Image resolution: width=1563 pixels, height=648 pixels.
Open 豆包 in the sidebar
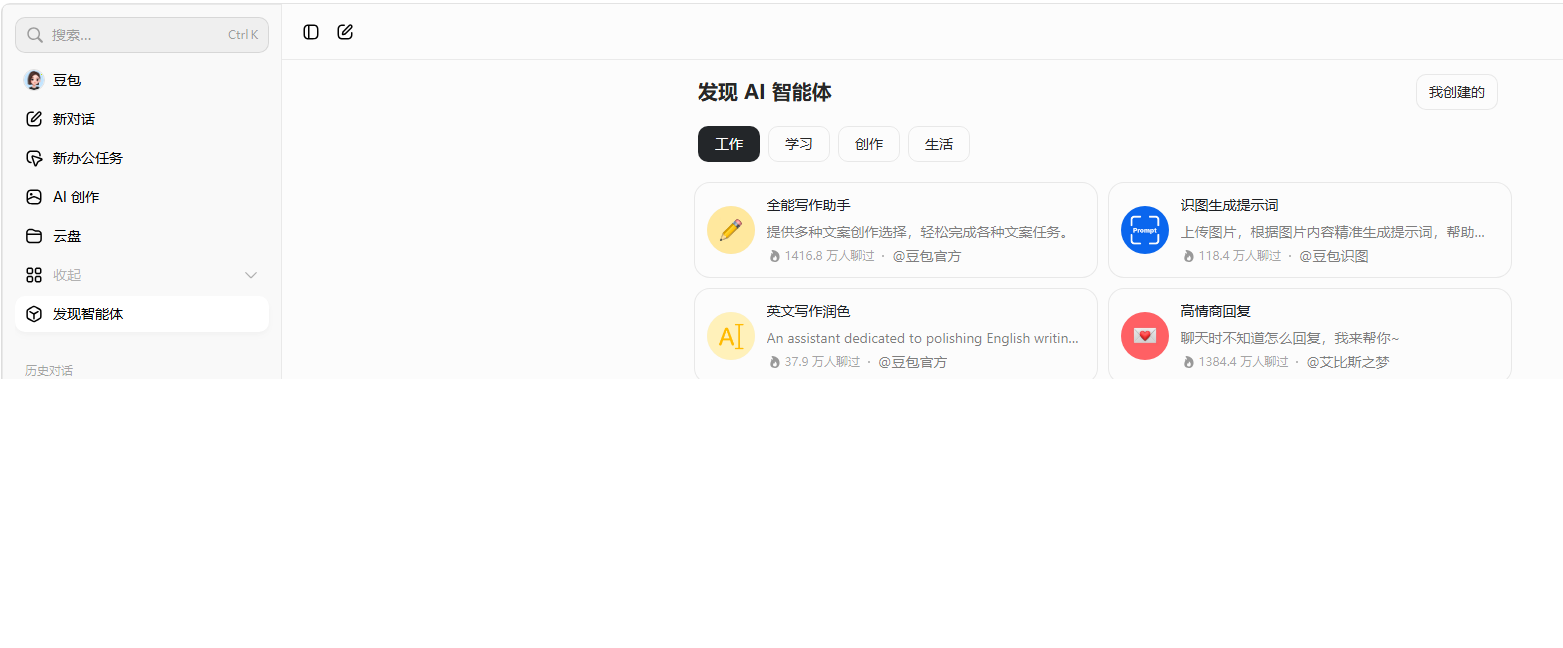pyautogui.click(x=142, y=80)
